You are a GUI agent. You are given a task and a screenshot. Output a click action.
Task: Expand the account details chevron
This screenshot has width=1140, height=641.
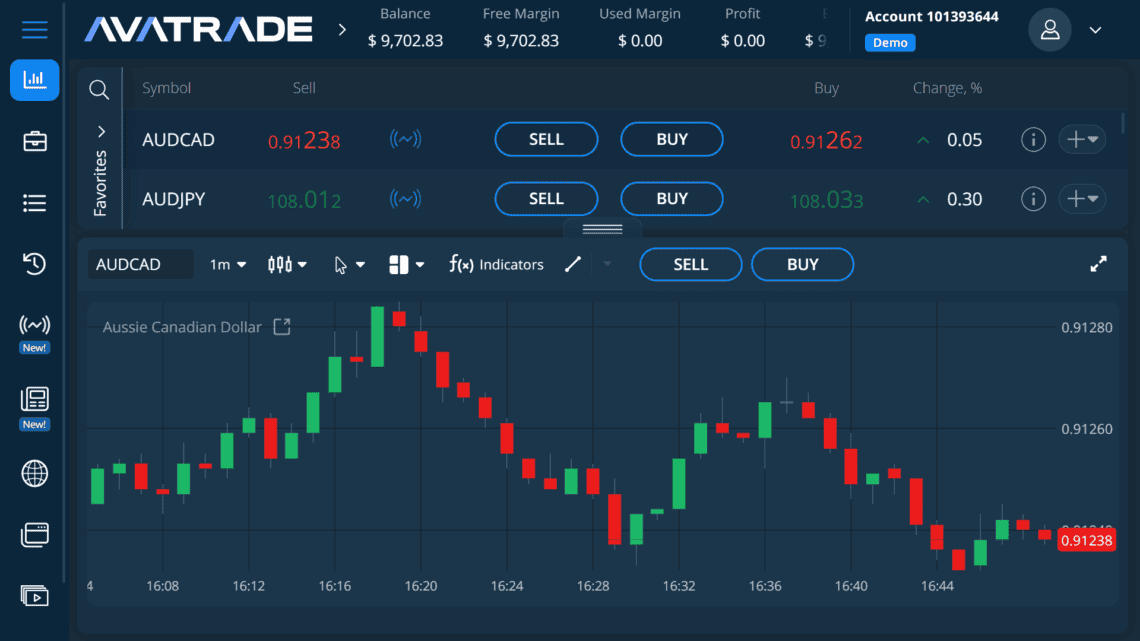[x=1095, y=30]
